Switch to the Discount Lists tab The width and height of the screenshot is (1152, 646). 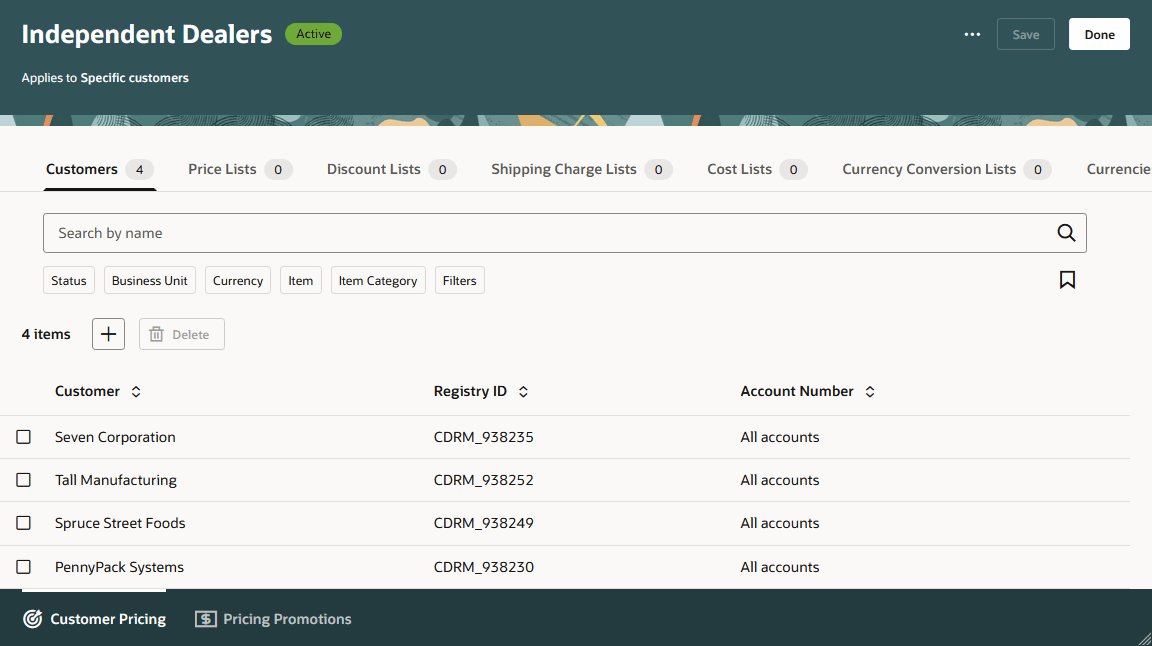pos(392,170)
